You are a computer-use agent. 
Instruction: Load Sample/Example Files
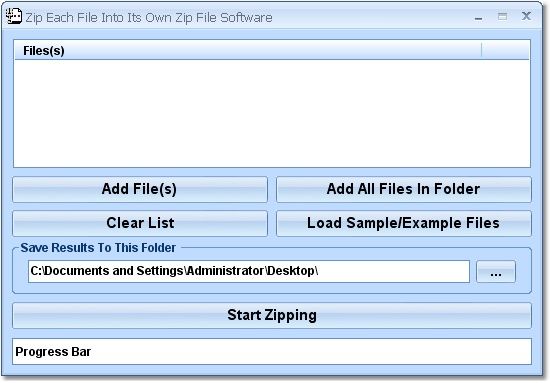[404, 223]
